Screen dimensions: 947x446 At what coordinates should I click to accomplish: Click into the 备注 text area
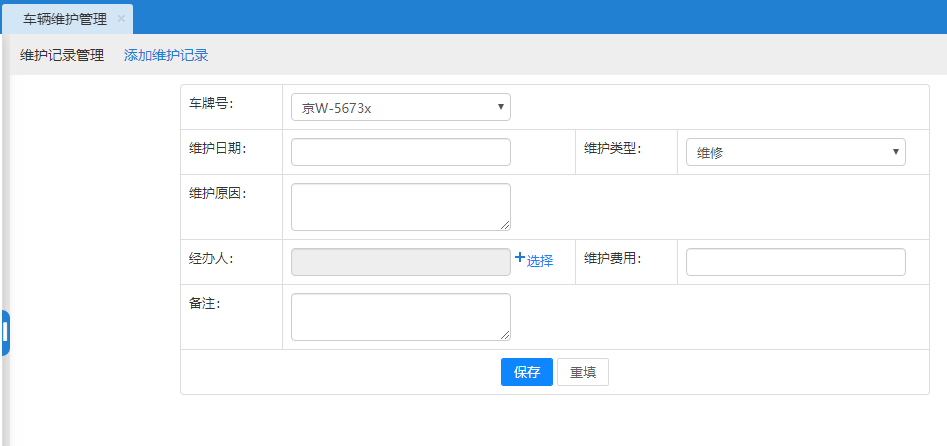(x=400, y=316)
